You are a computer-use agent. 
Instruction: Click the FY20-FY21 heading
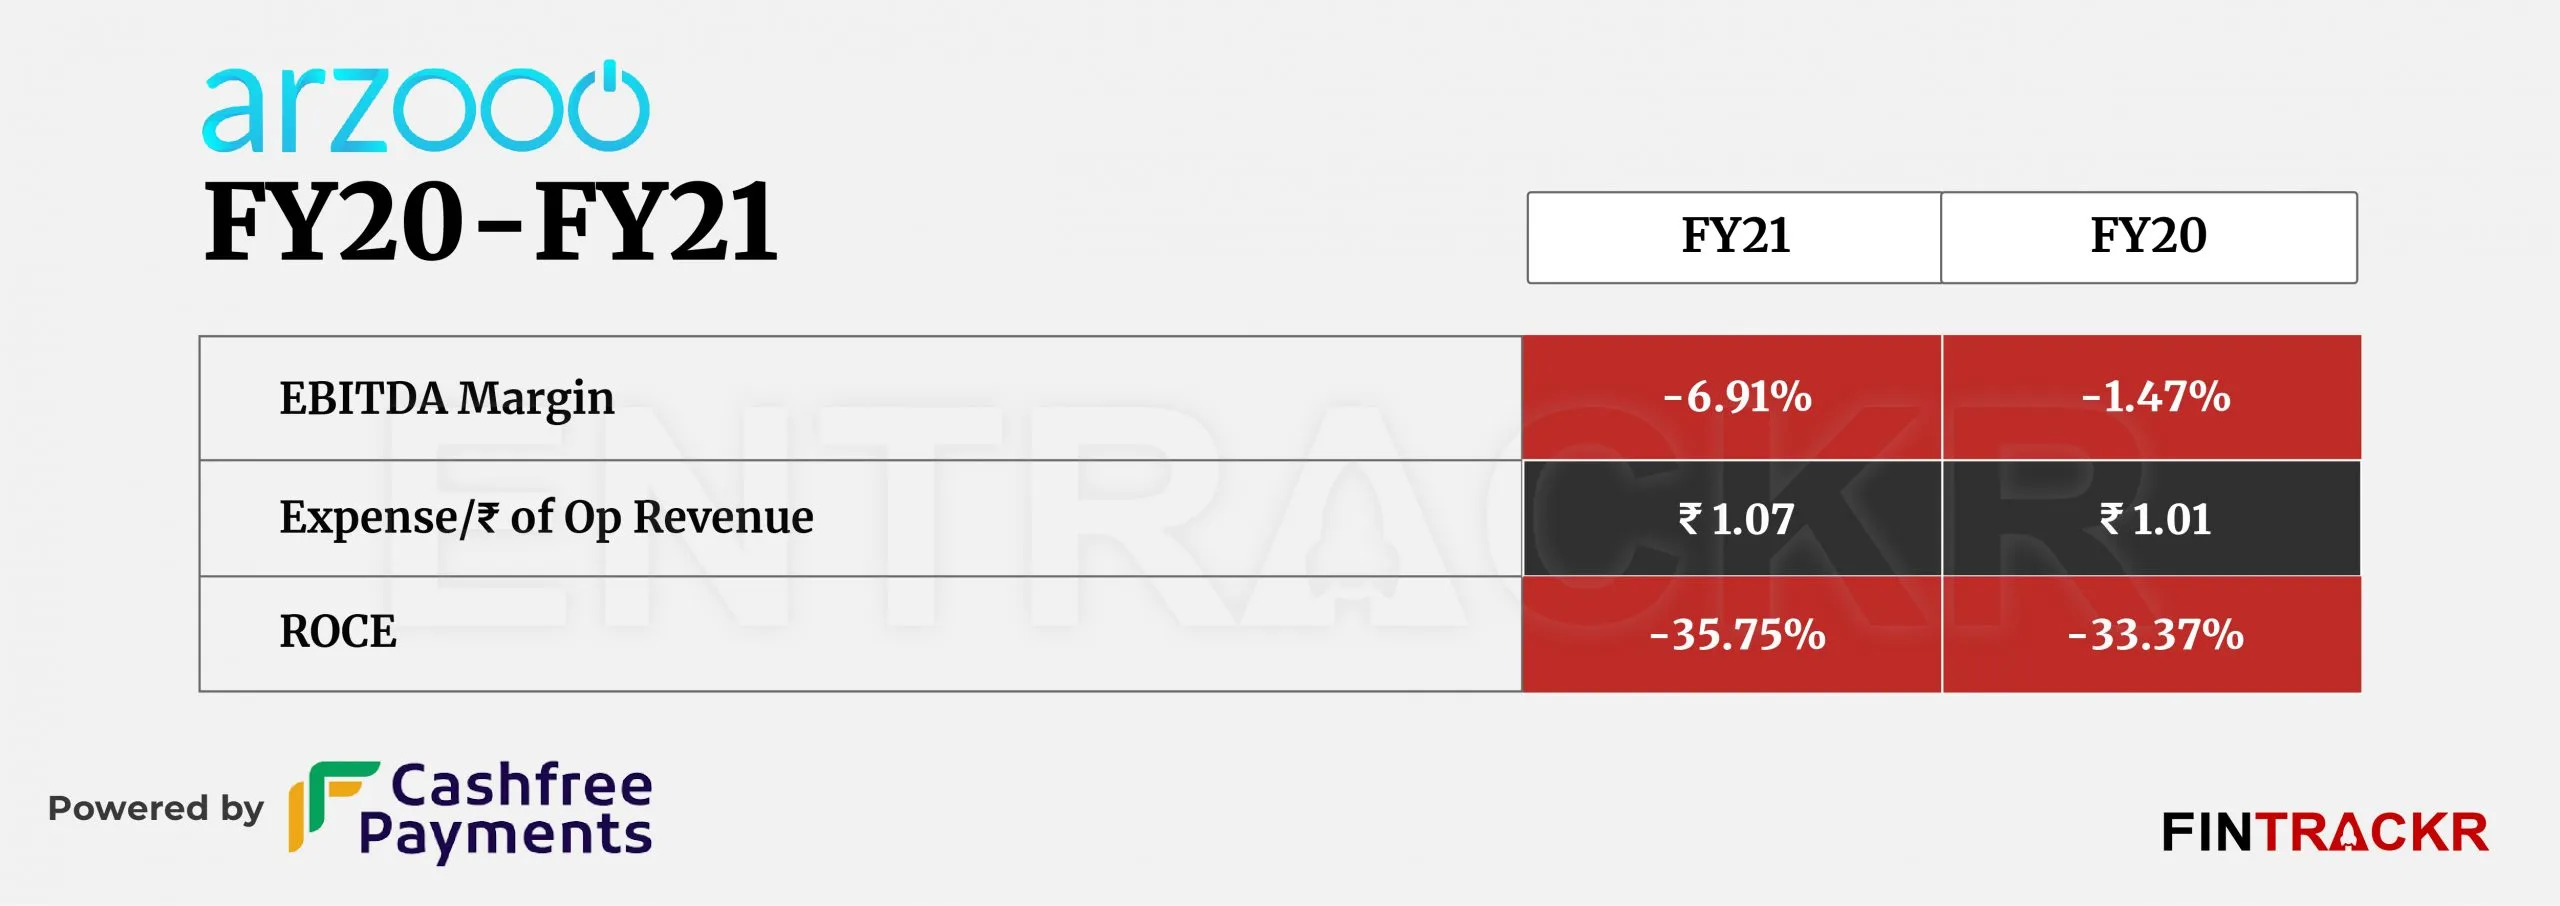click(x=491, y=222)
